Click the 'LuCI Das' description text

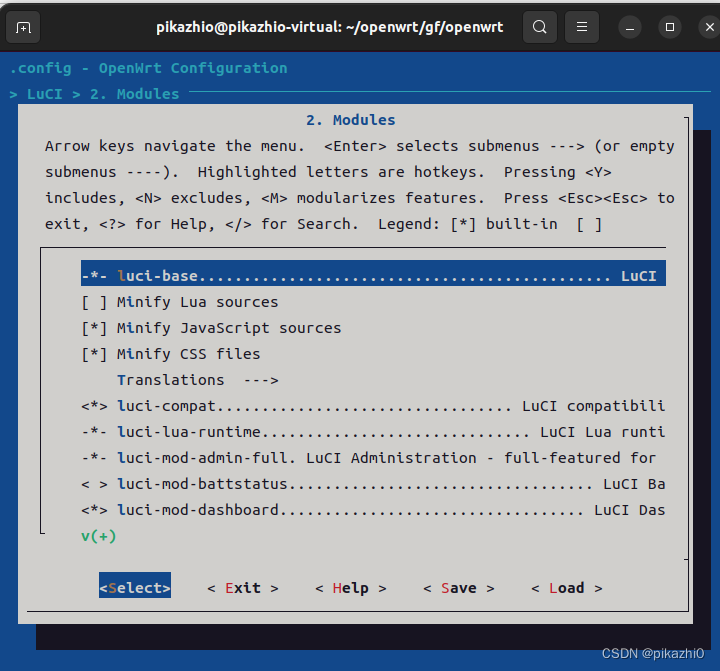point(630,510)
